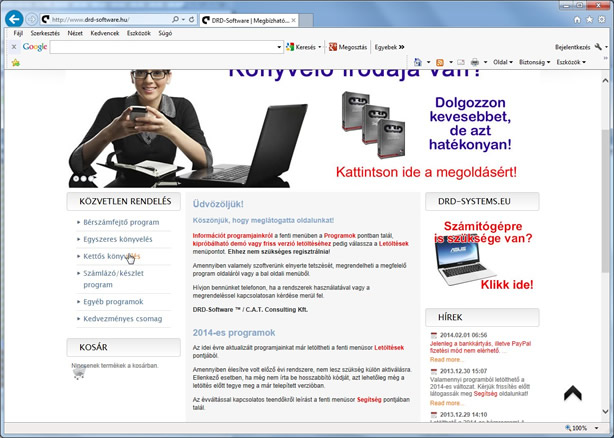Expand Egyebek more toolbar items
This screenshot has height=438, width=614.
coord(389,47)
